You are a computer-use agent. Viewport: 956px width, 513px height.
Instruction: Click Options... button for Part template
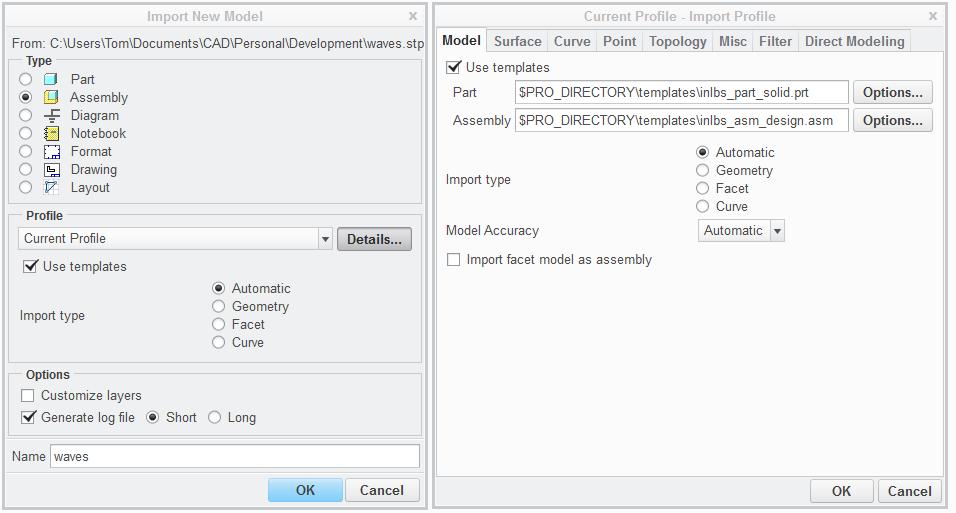(893, 93)
